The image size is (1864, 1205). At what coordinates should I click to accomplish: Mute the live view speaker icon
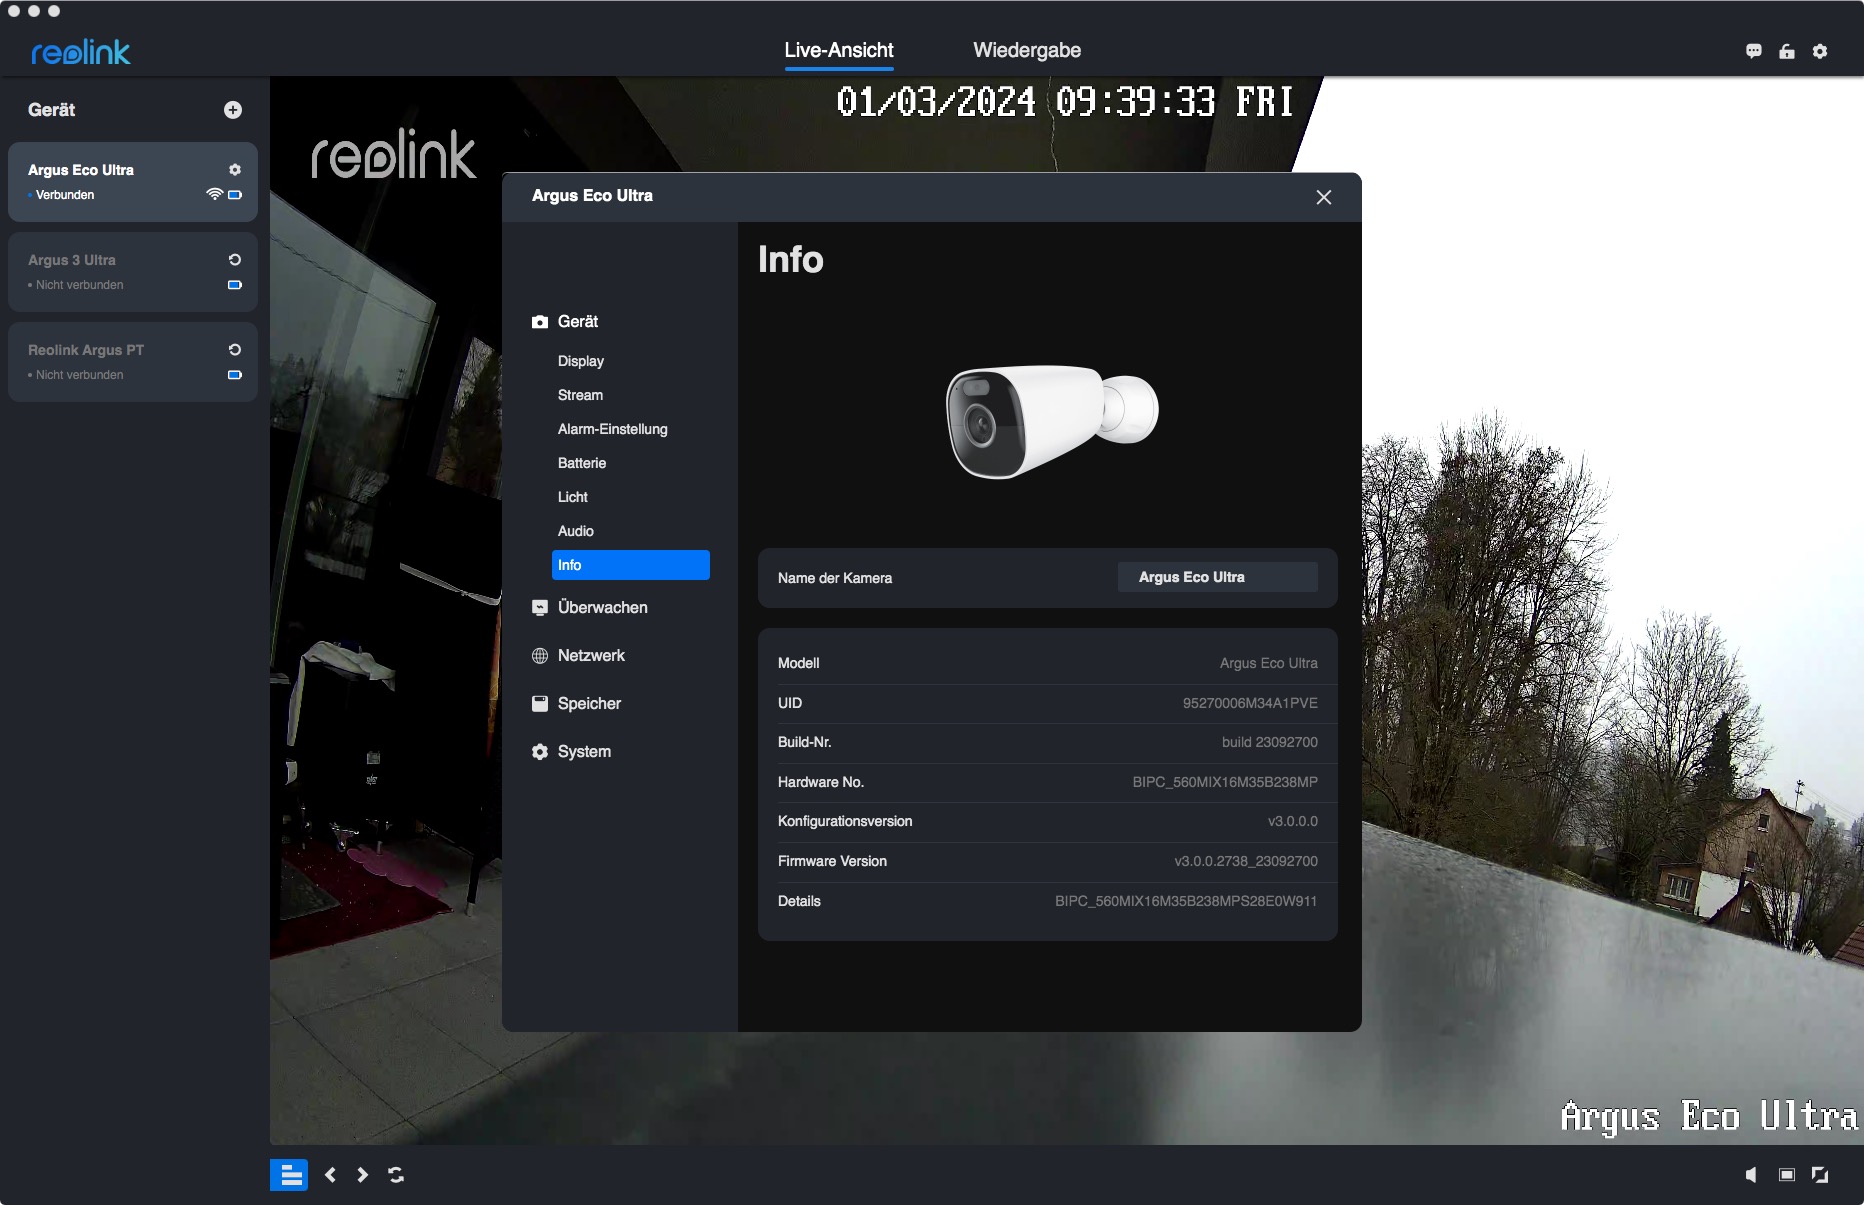[x=1751, y=1175]
